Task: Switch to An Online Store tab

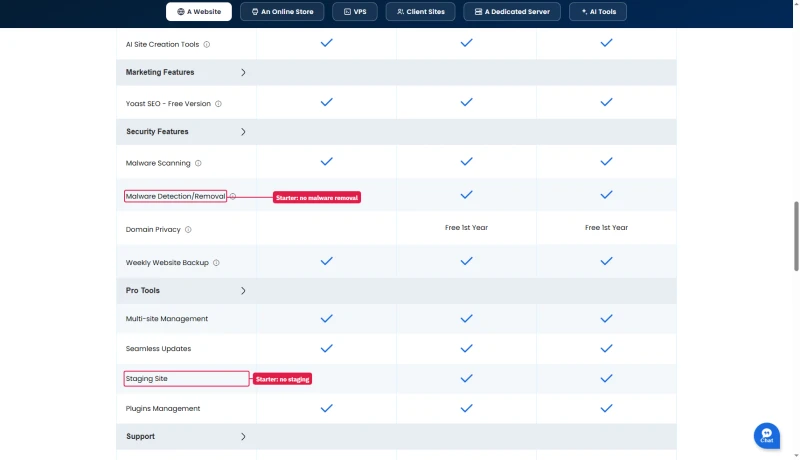Action: coord(282,12)
